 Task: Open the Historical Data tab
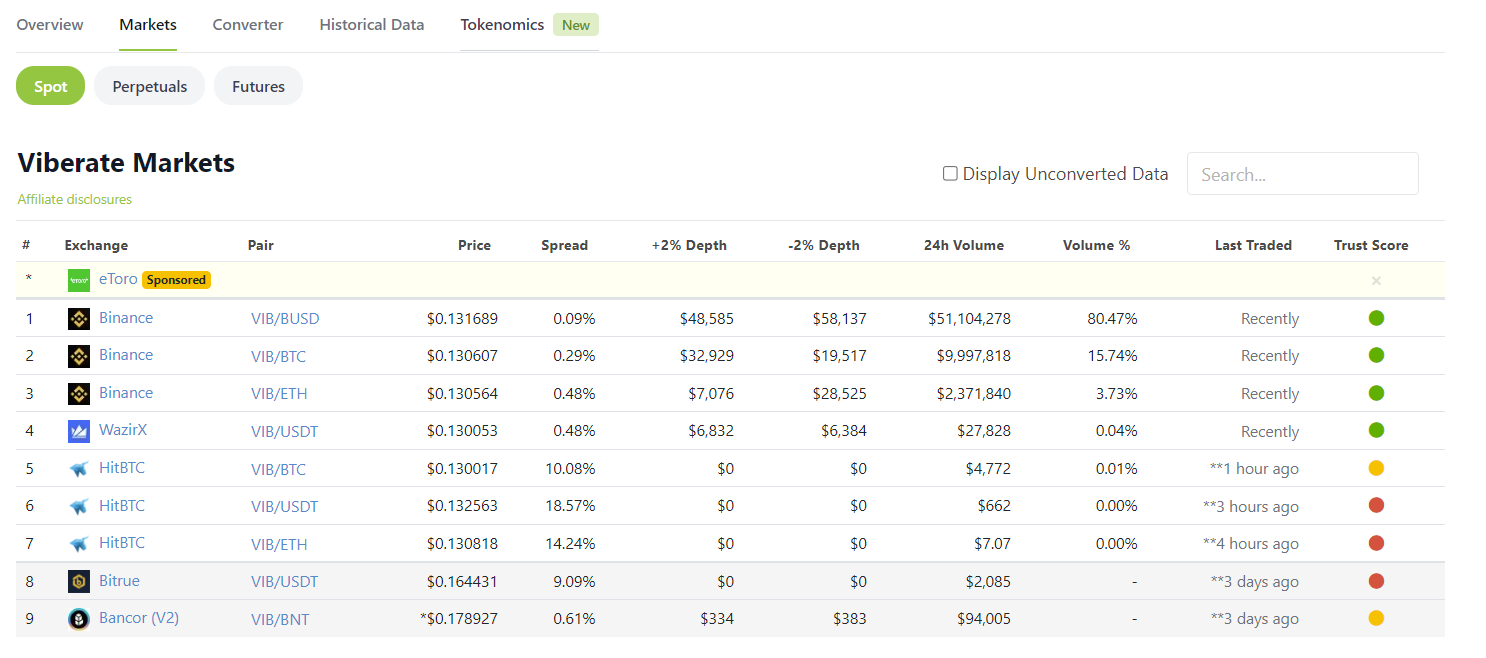click(372, 25)
